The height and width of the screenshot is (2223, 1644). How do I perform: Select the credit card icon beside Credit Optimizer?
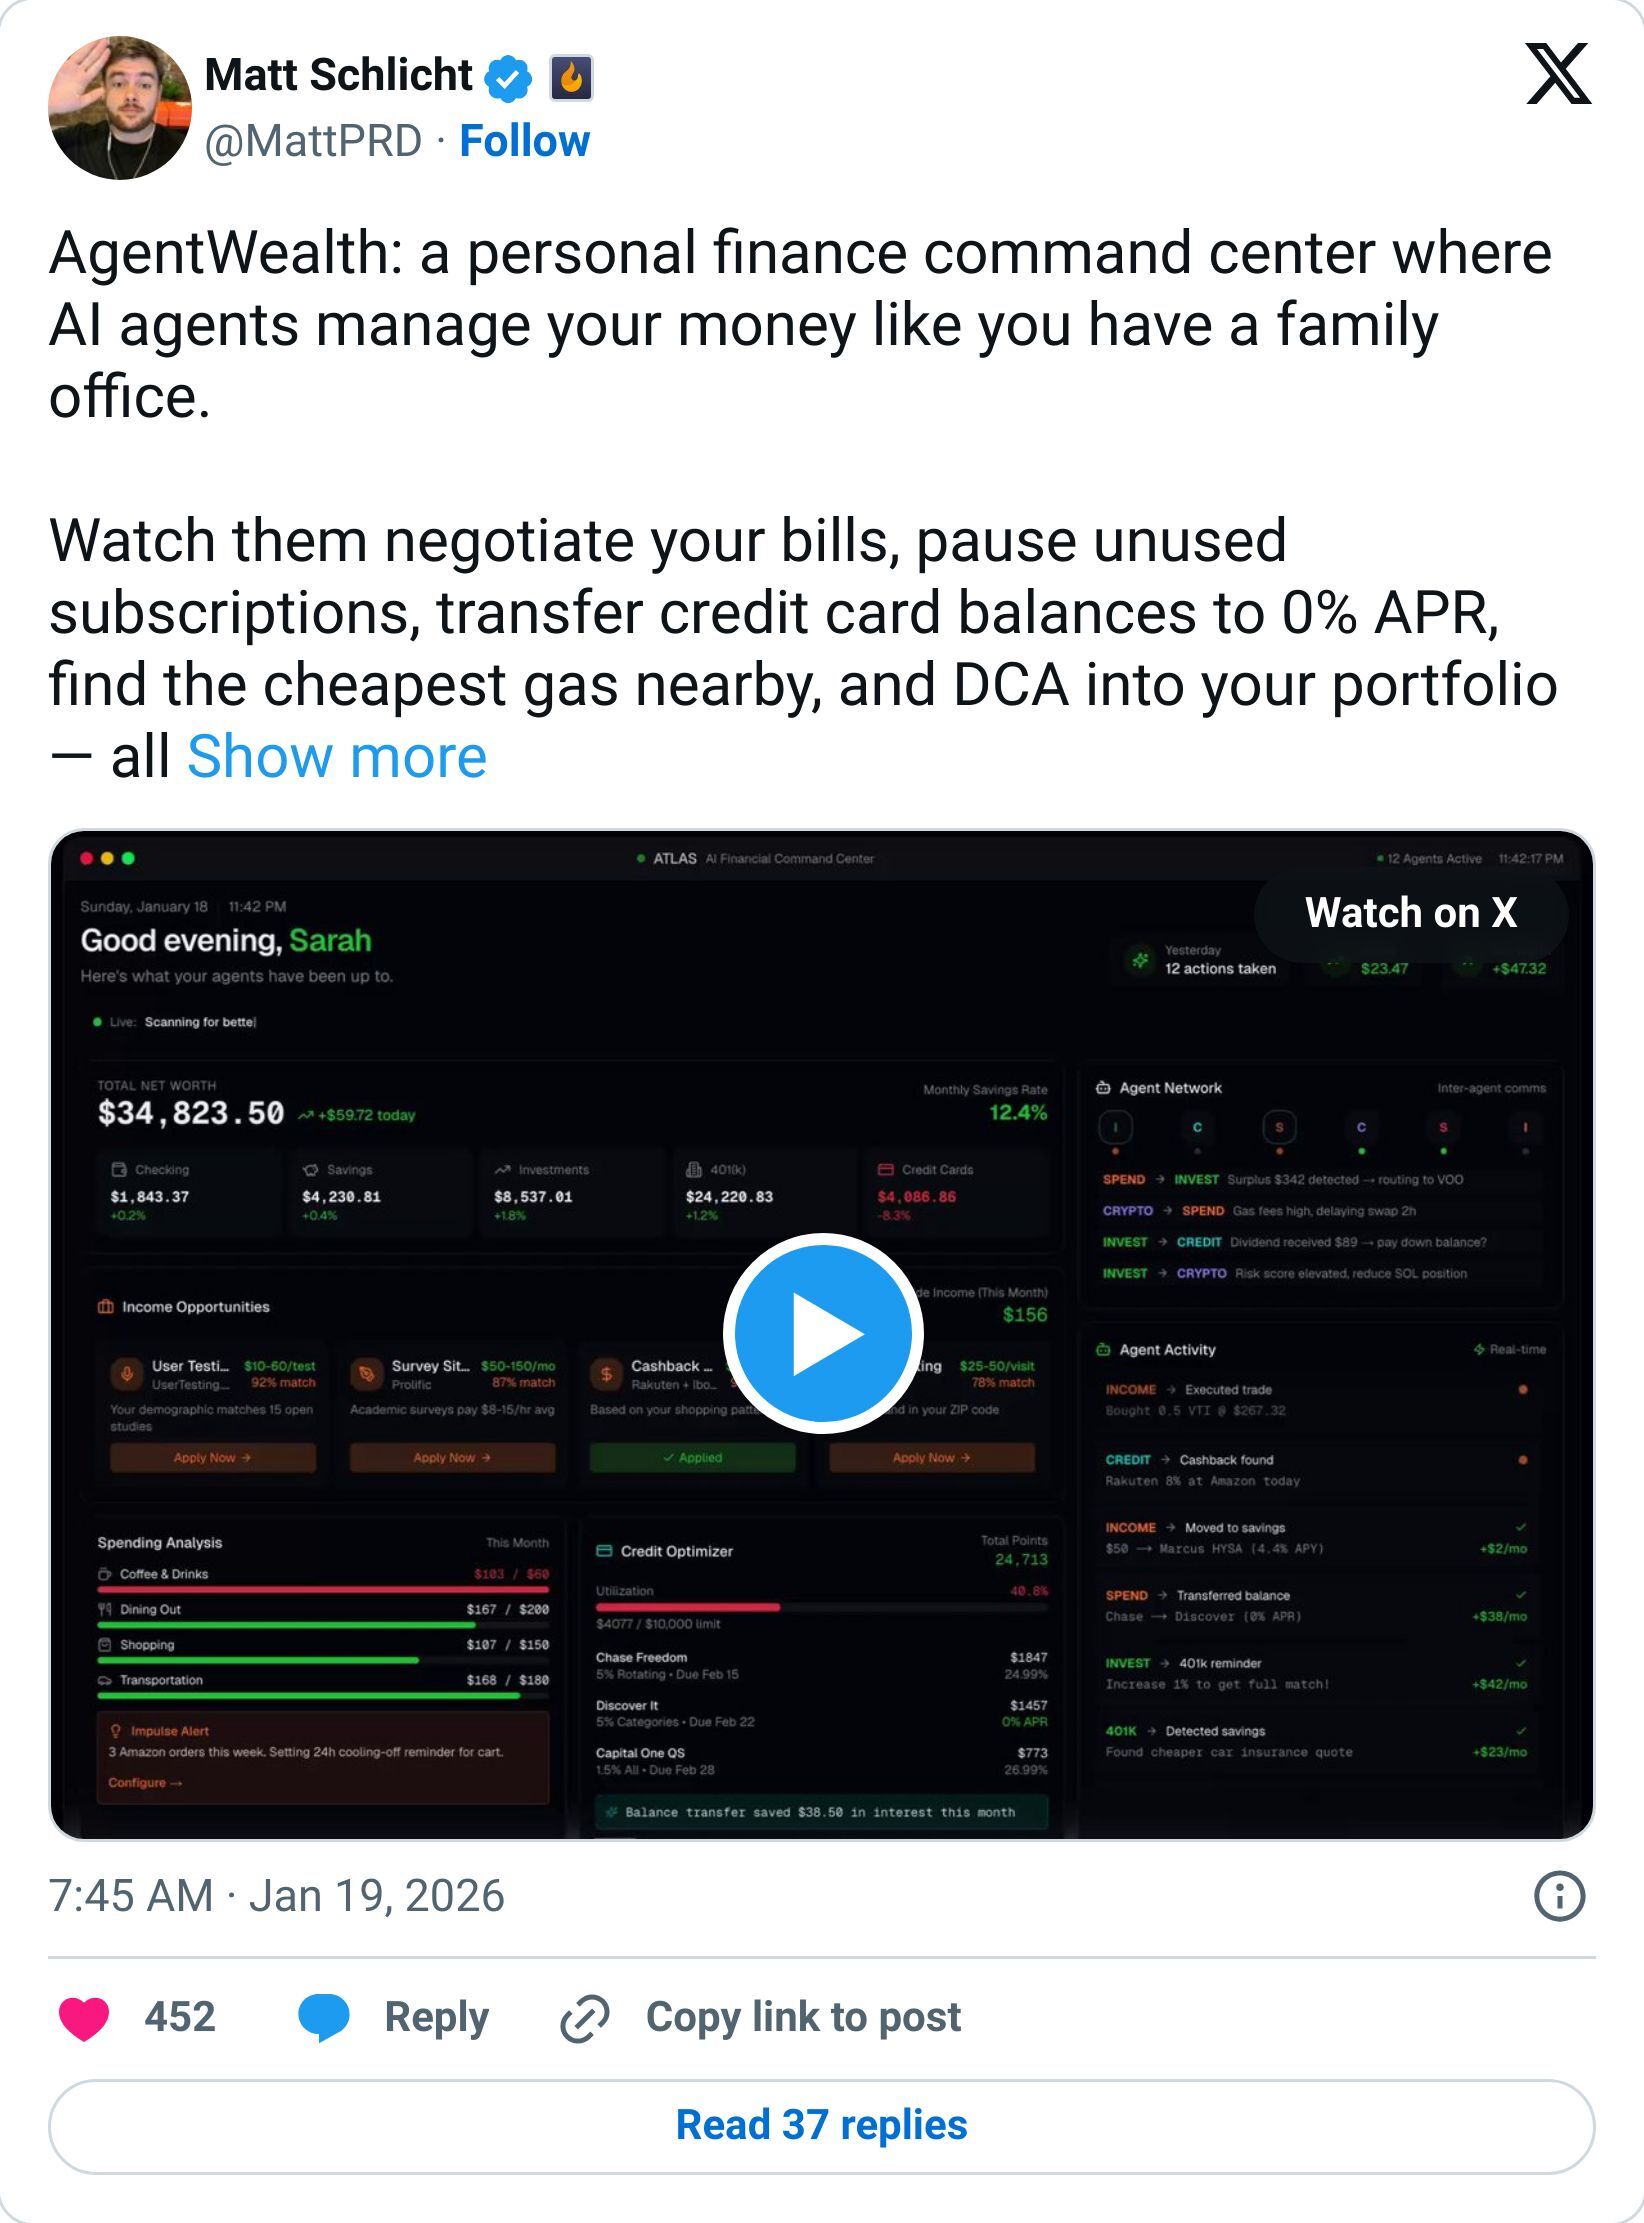(x=604, y=1551)
